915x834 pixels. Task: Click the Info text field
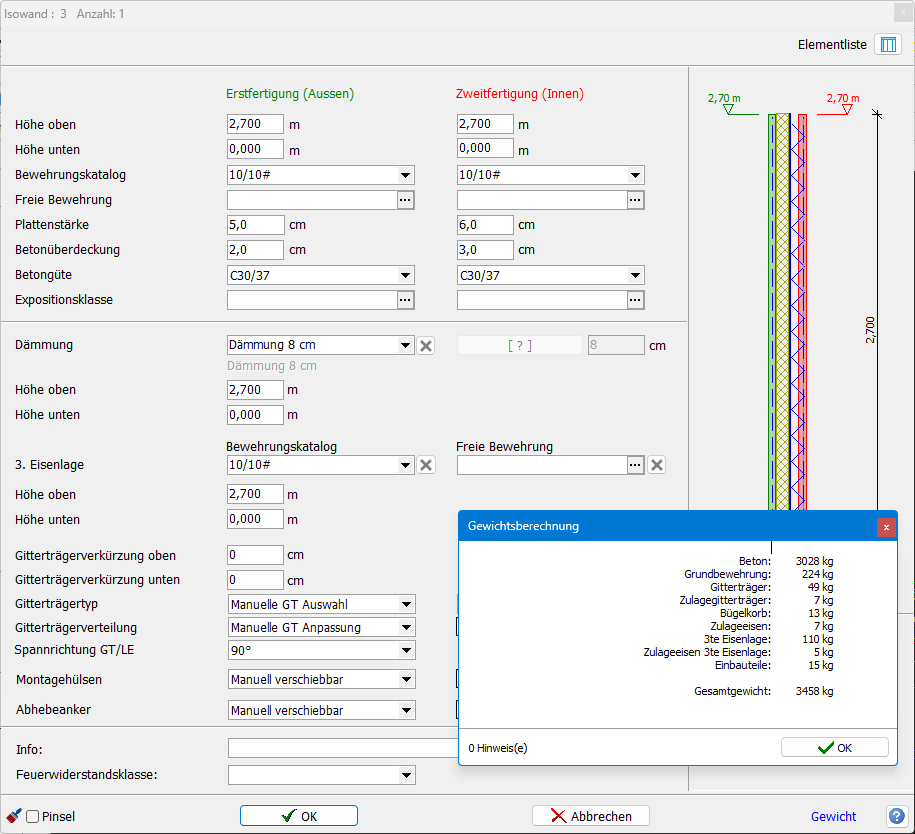coord(343,748)
